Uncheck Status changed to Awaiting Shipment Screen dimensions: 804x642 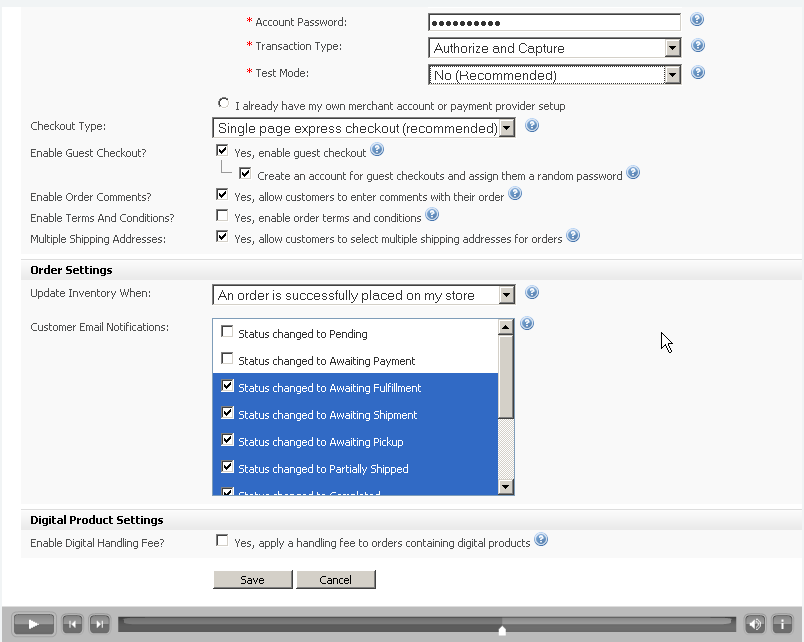tap(227, 413)
